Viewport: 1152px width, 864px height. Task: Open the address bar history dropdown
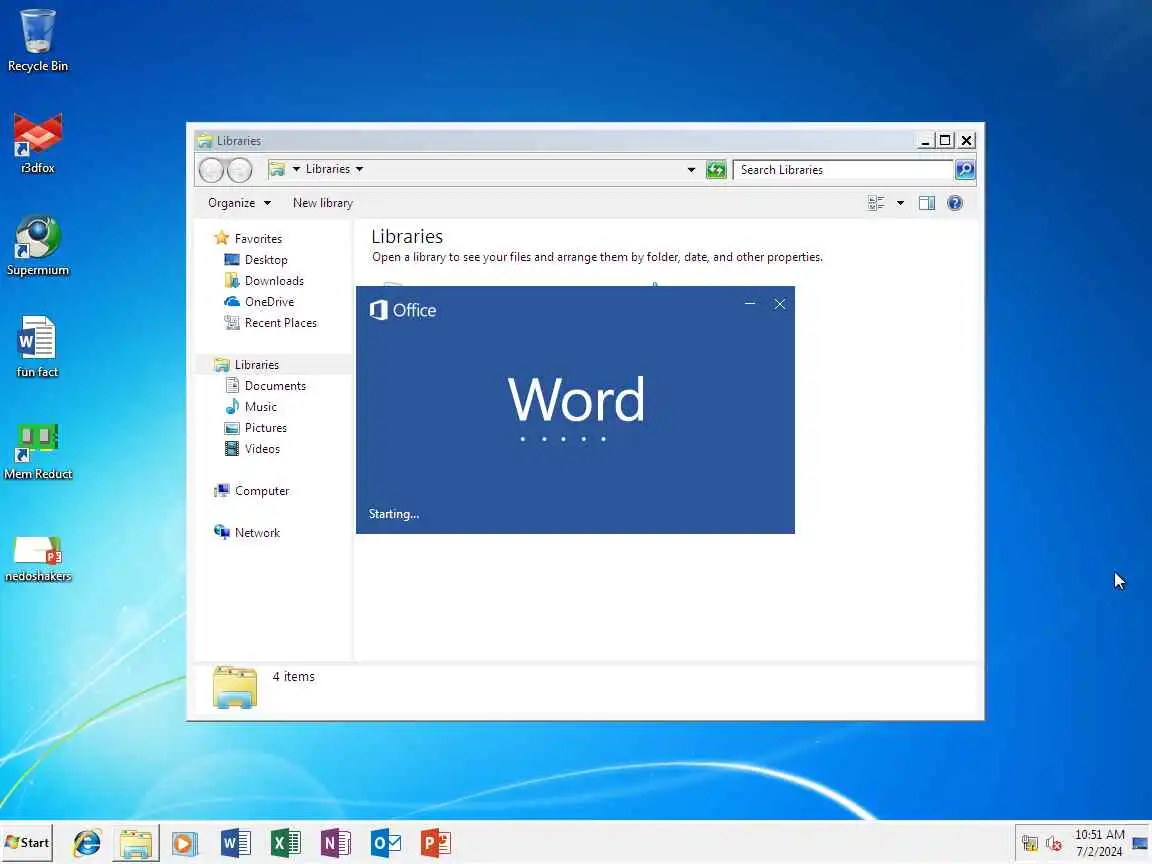pos(691,170)
